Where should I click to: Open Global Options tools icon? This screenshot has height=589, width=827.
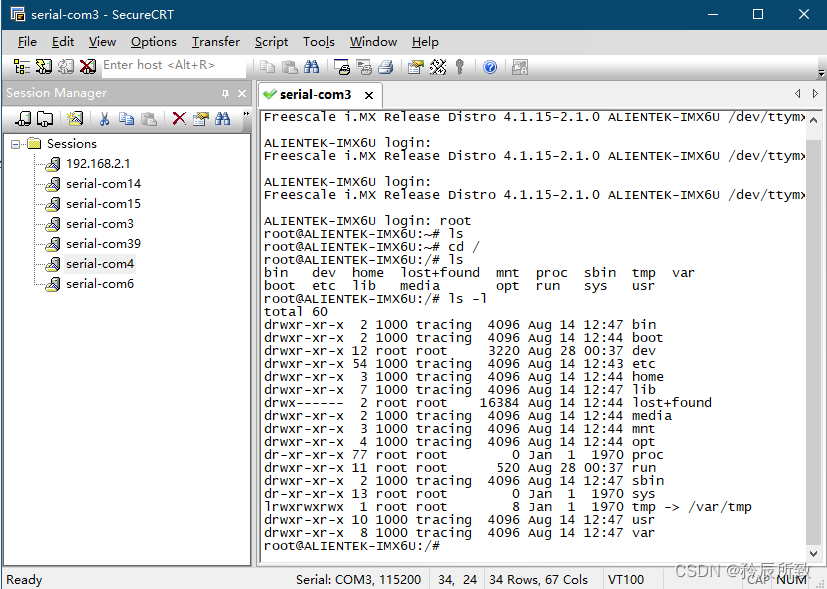[x=438, y=67]
